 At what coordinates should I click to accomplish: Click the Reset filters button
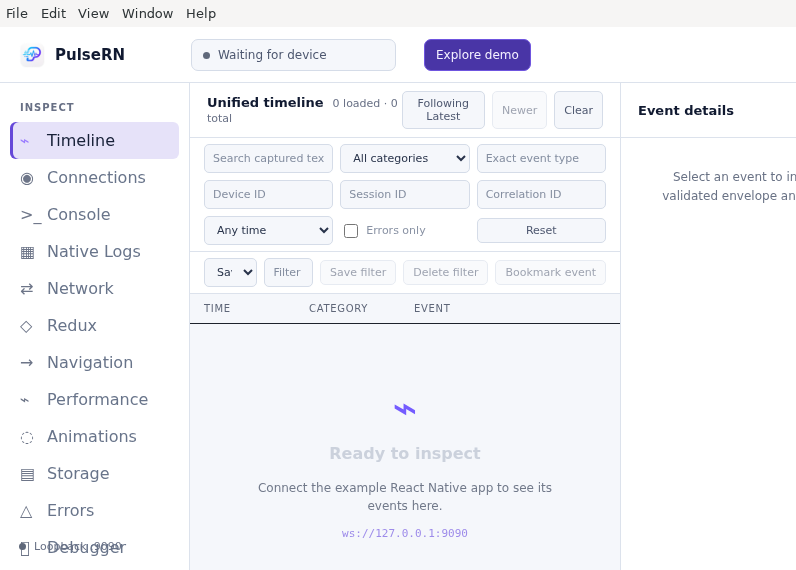point(541,230)
